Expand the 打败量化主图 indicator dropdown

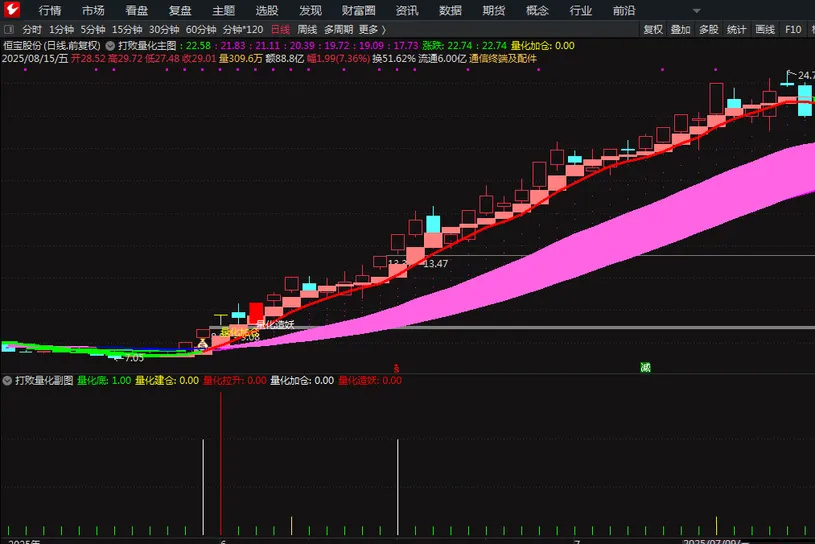(x=110, y=46)
